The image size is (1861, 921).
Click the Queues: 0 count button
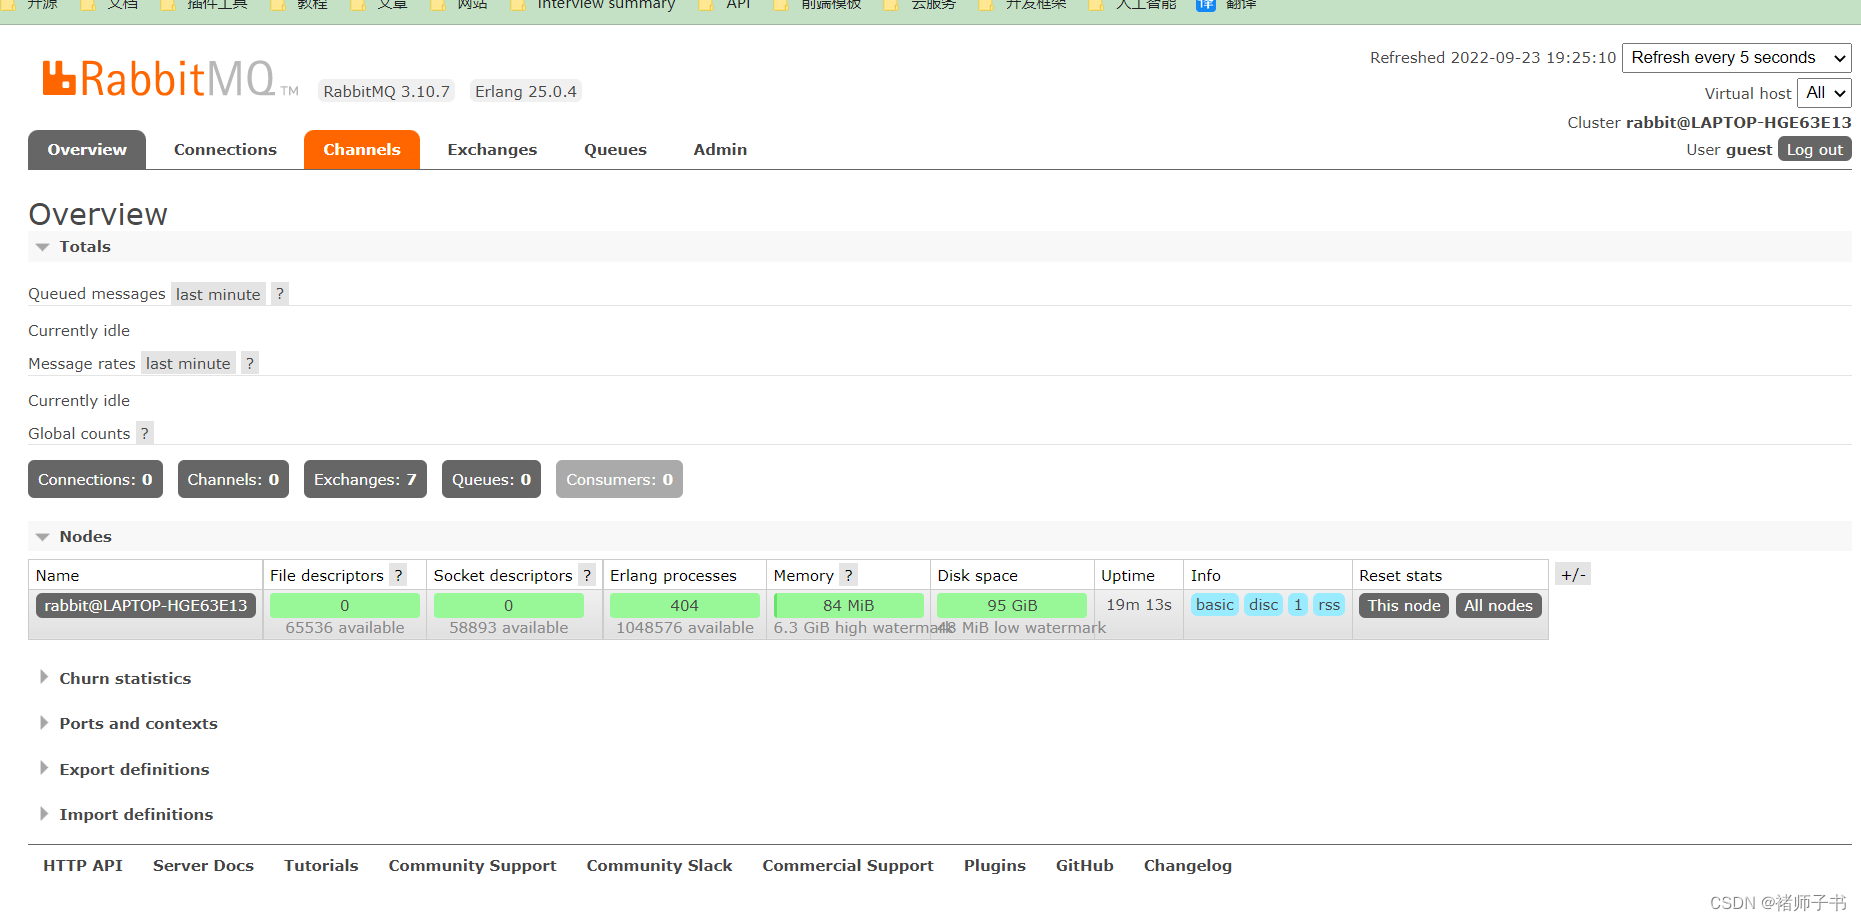pos(491,479)
